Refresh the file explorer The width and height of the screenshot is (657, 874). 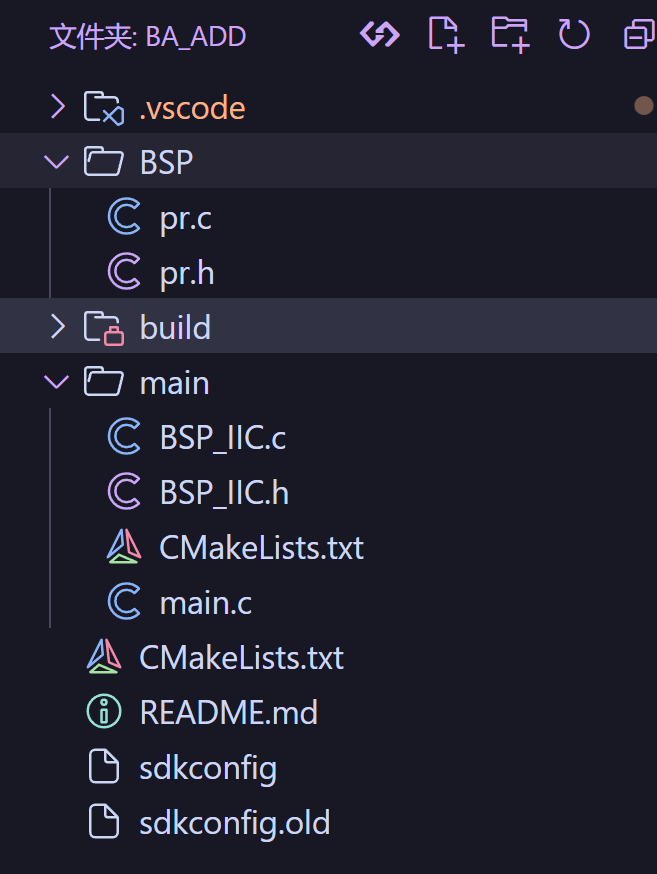[574, 35]
